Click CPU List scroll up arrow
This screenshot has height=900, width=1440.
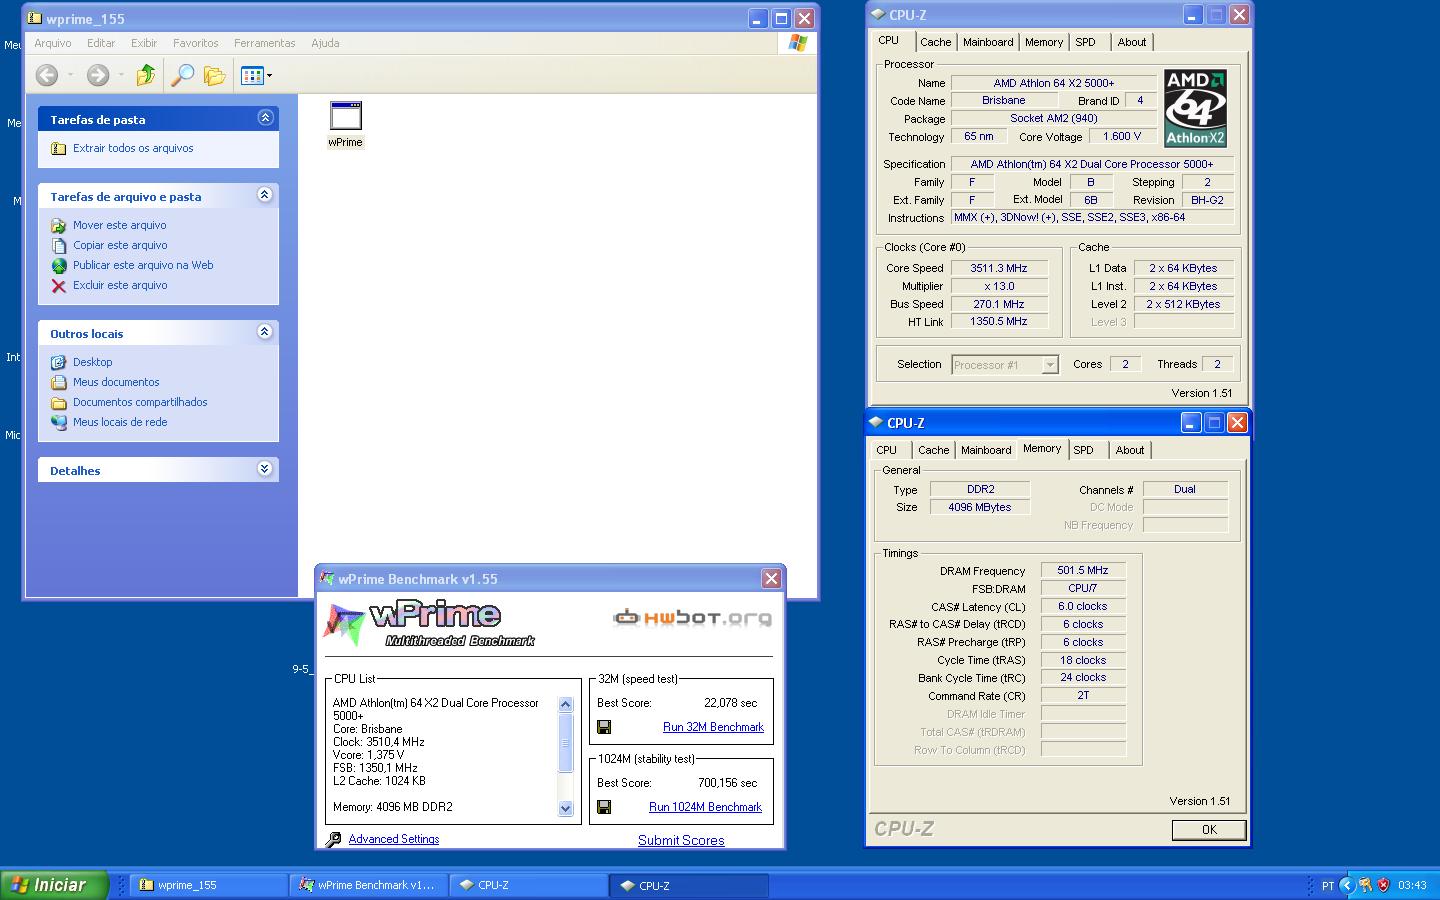[565, 704]
